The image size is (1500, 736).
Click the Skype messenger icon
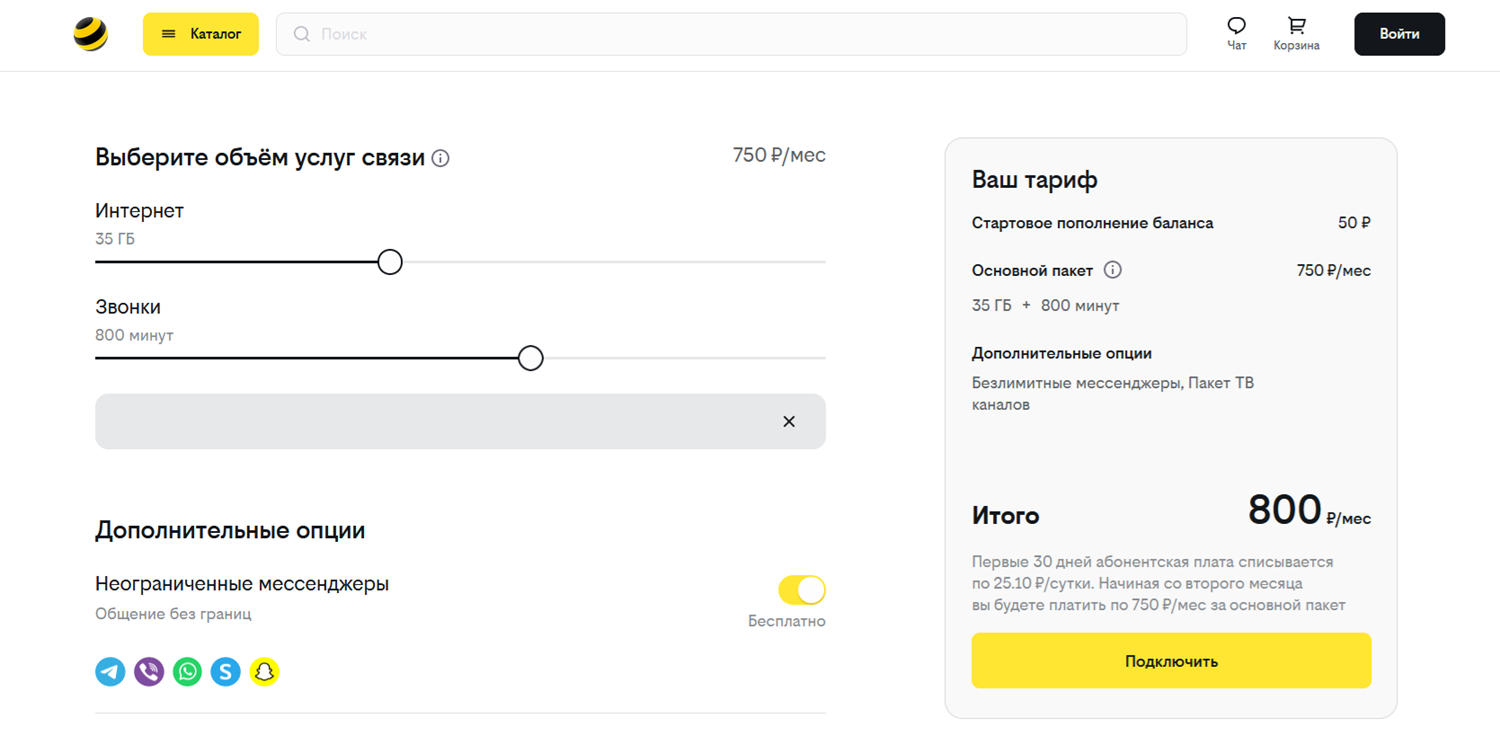(226, 671)
